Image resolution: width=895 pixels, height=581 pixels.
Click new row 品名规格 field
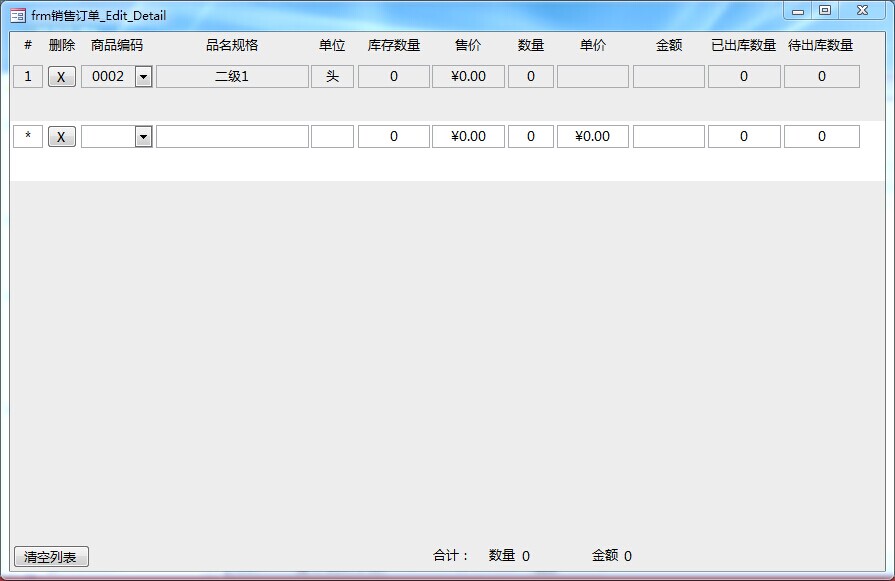coord(232,136)
